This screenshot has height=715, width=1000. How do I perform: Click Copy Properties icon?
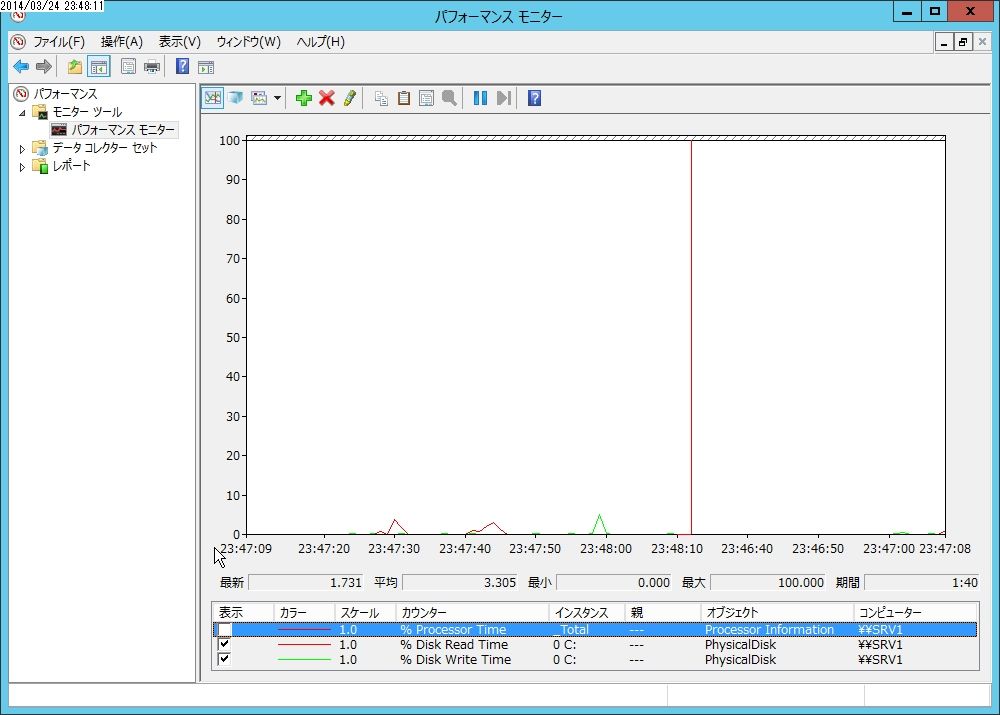tap(381, 98)
